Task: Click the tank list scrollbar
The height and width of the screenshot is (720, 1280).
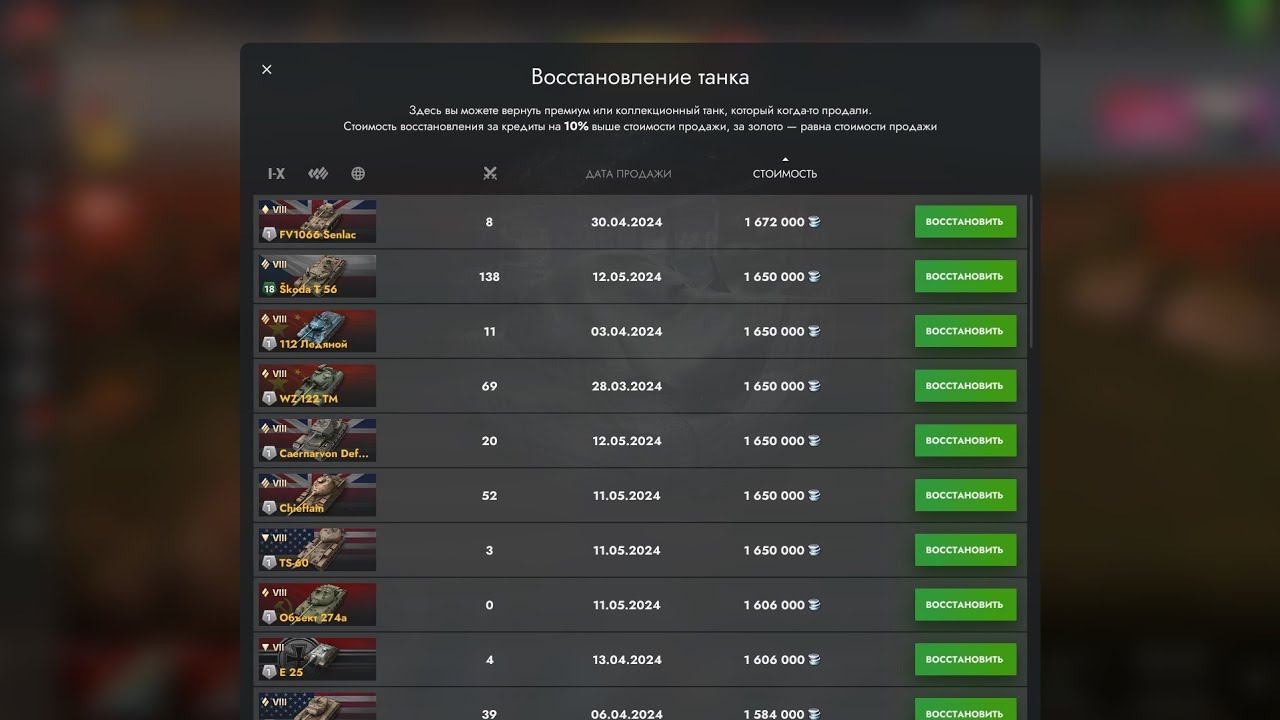Action: pyautogui.click(x=1031, y=272)
